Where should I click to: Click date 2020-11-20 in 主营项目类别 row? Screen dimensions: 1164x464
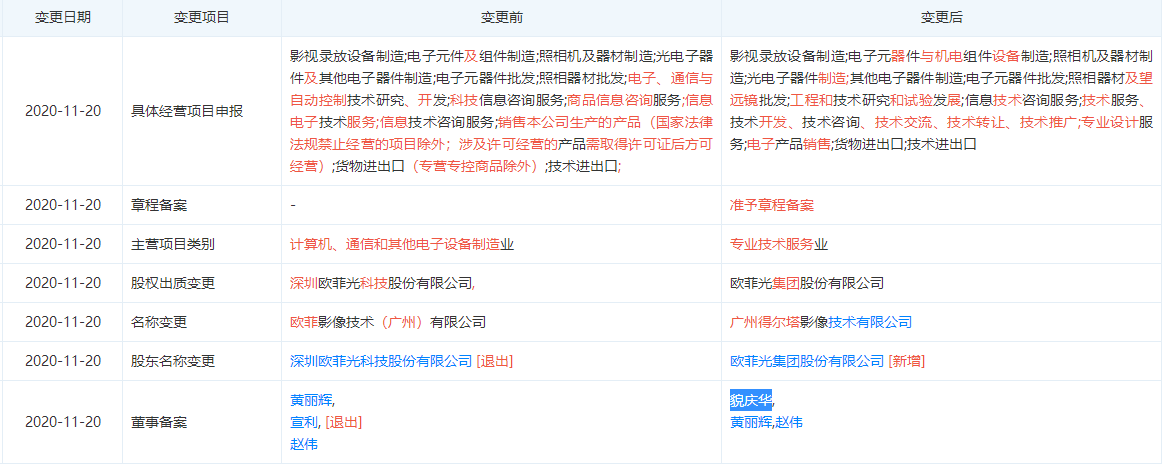pyautogui.click(x=63, y=244)
